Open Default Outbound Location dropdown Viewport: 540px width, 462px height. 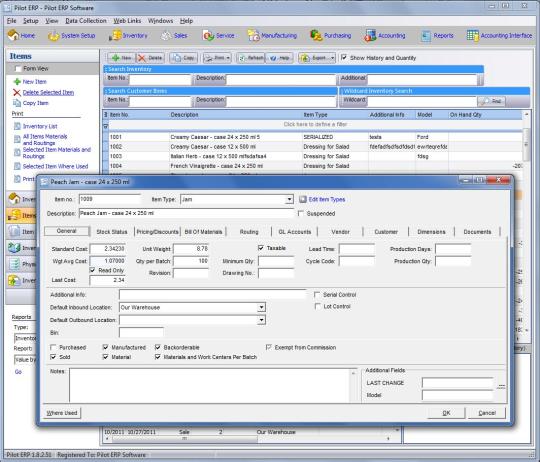tap(261, 320)
